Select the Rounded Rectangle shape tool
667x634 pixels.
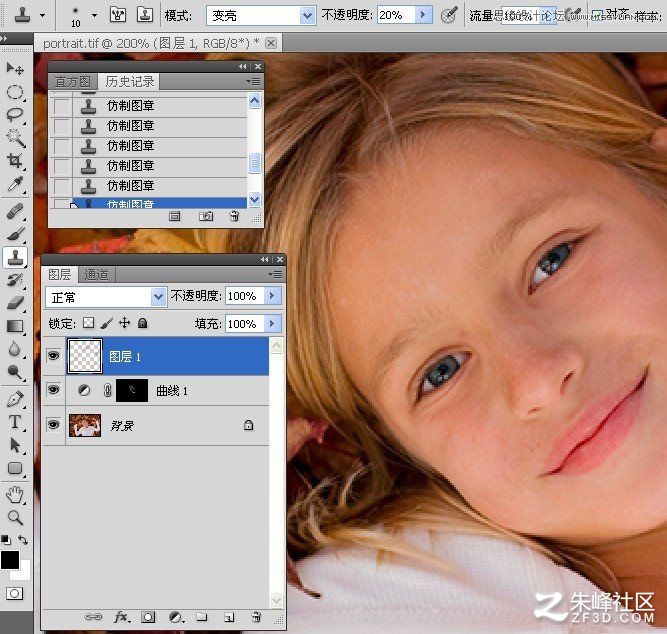(x=15, y=468)
